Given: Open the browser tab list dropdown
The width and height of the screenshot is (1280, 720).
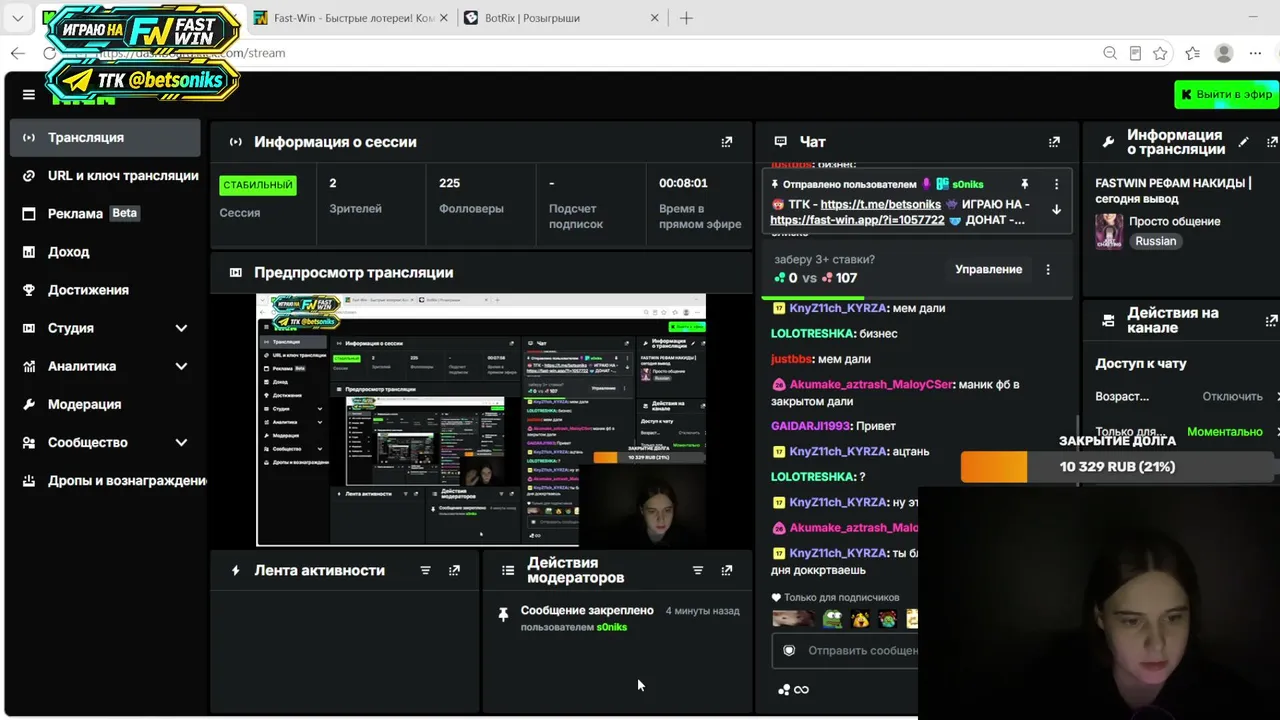Looking at the screenshot, I should (18, 18).
